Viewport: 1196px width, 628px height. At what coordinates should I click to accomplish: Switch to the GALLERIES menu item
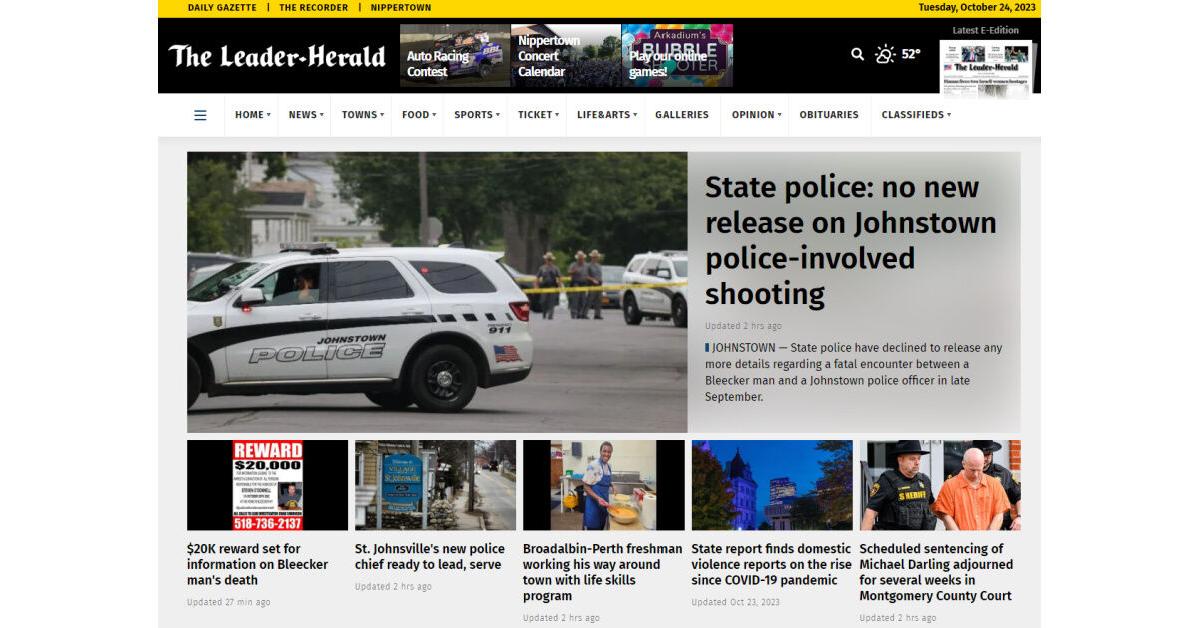(682, 114)
